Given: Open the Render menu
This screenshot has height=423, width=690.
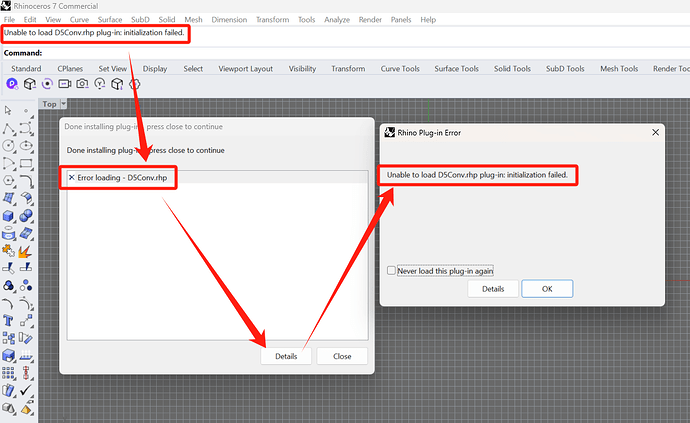Looking at the screenshot, I should pyautogui.click(x=370, y=20).
